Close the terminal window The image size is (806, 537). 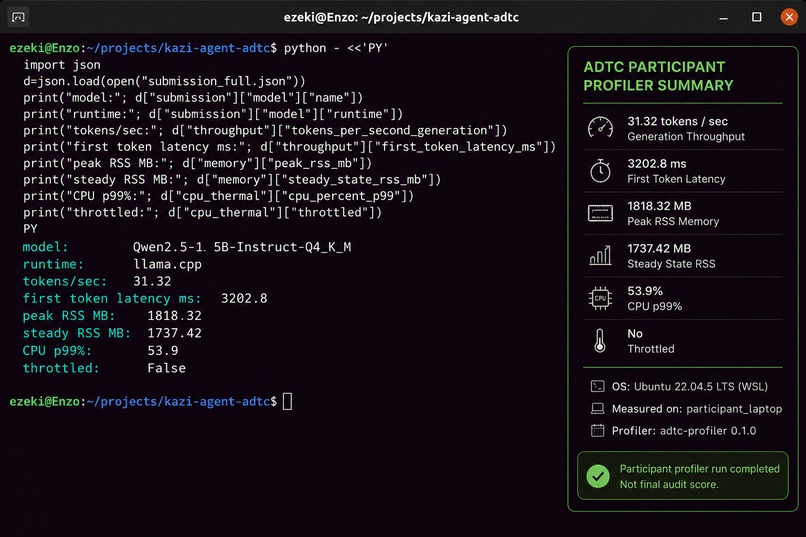[789, 17]
